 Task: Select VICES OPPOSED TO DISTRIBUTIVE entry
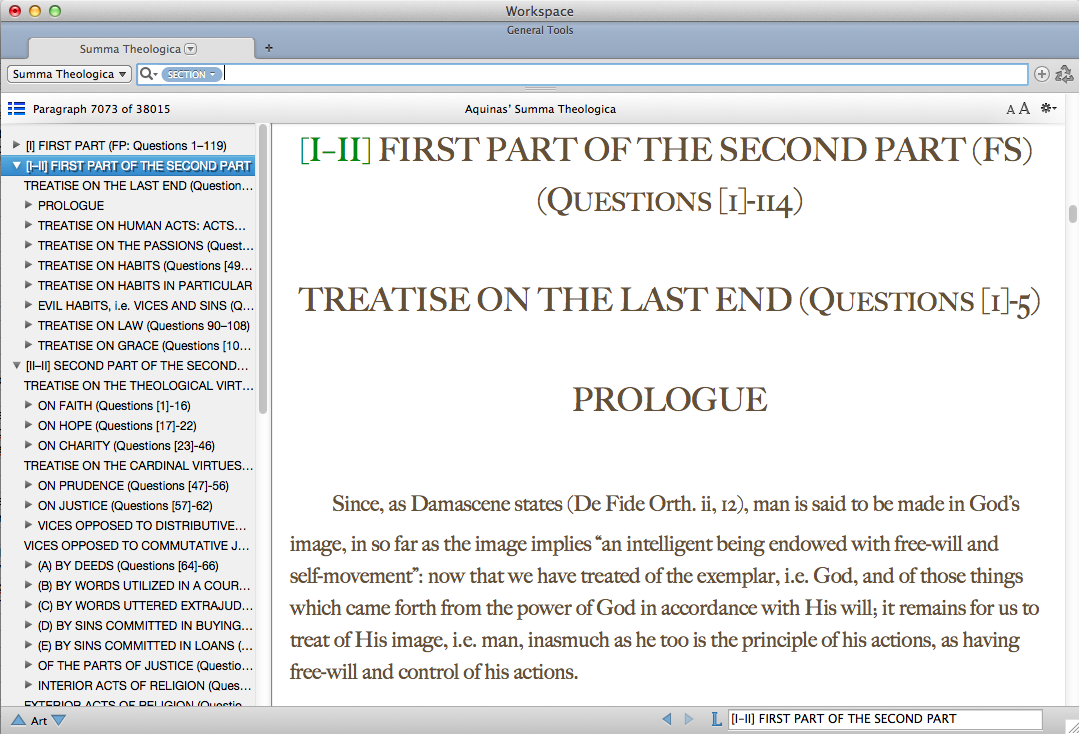142,526
